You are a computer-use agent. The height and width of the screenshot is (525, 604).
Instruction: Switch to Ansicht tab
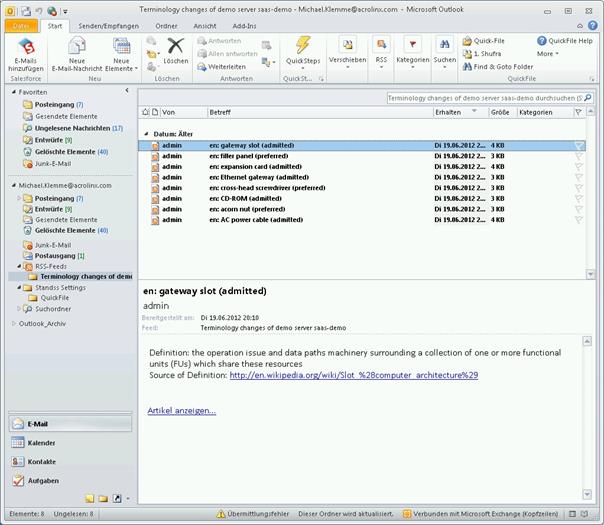tap(205, 26)
